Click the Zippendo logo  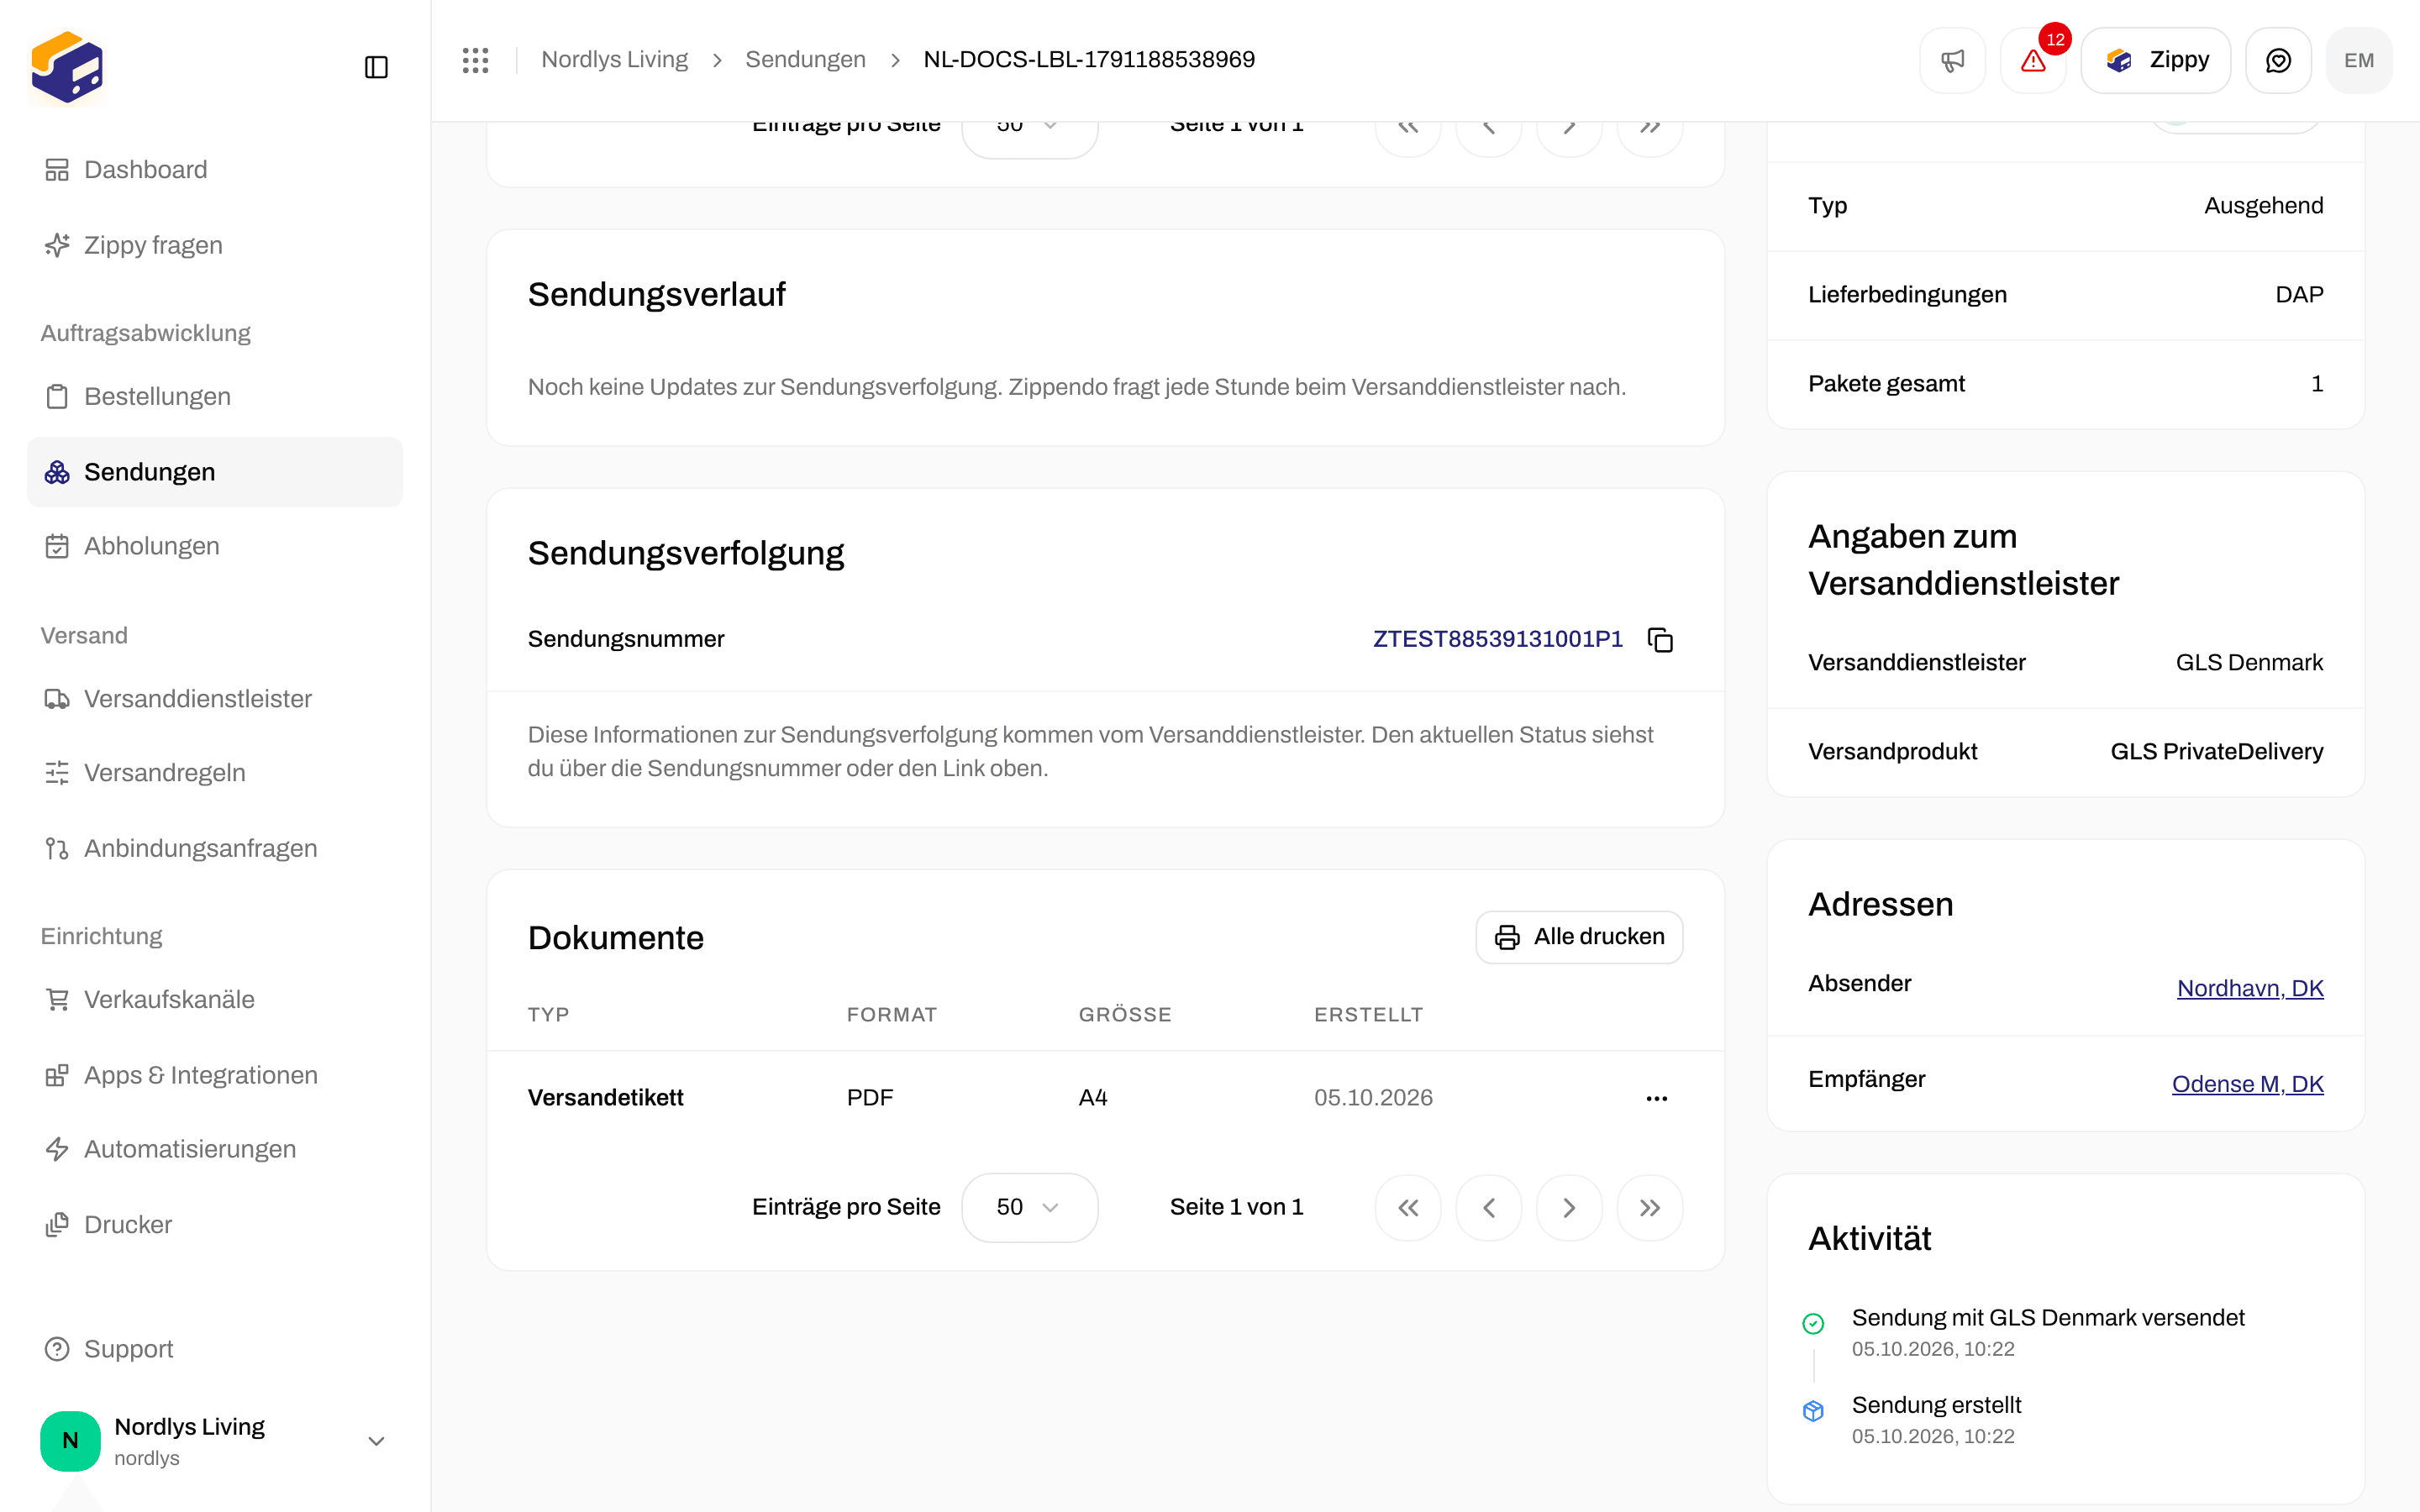67,67
